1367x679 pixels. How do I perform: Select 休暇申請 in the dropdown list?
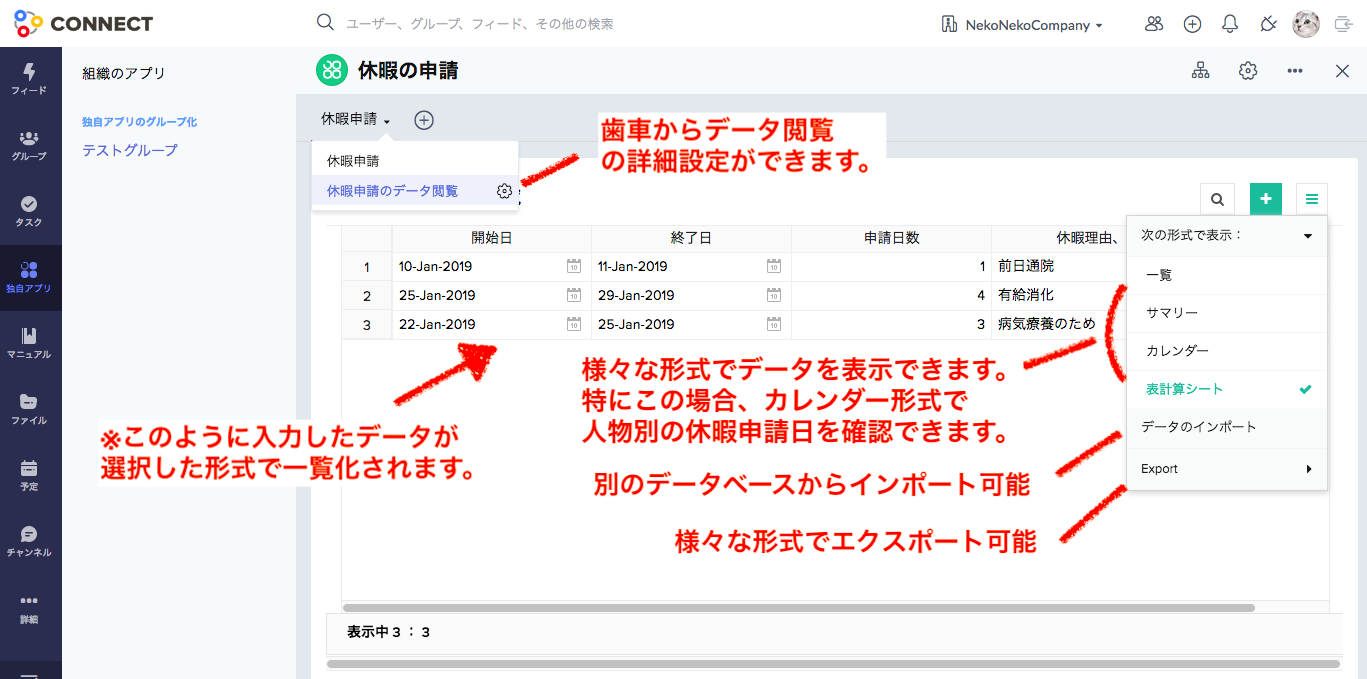pyautogui.click(x=415, y=160)
